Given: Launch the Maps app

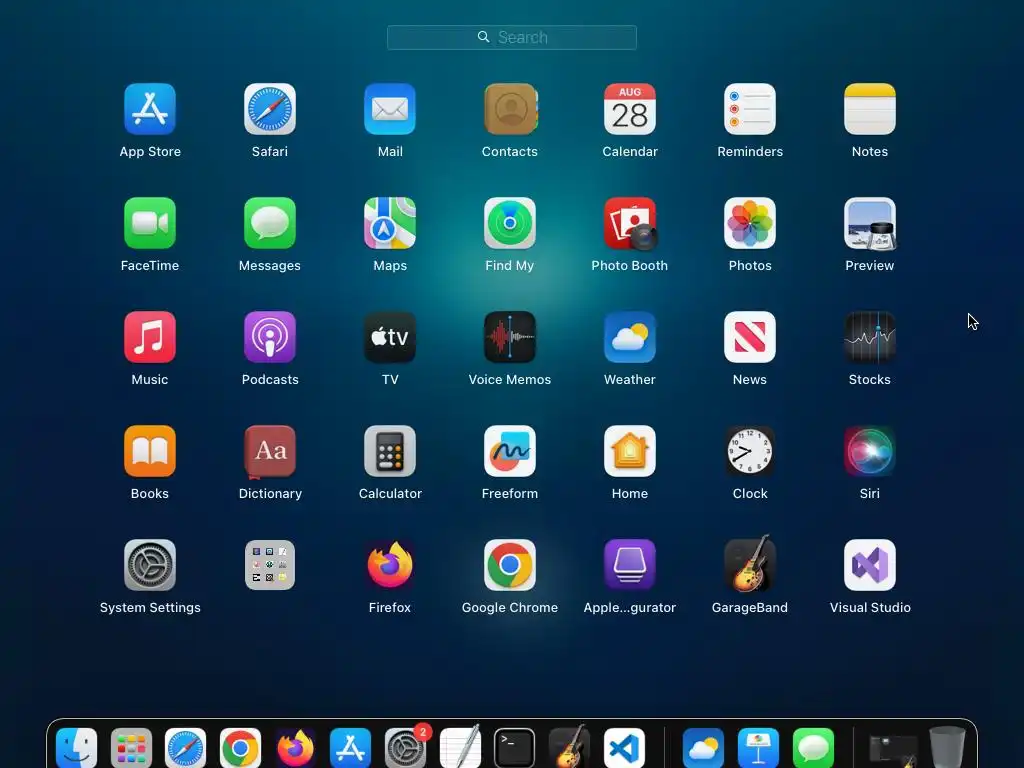Looking at the screenshot, I should 390,223.
